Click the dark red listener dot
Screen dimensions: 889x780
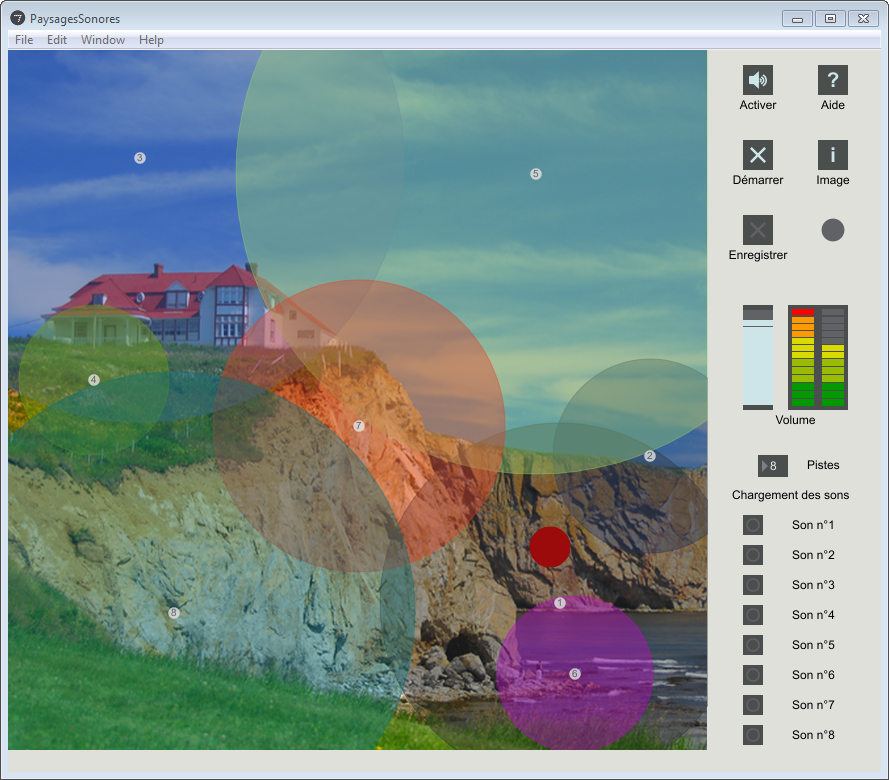pyautogui.click(x=549, y=547)
